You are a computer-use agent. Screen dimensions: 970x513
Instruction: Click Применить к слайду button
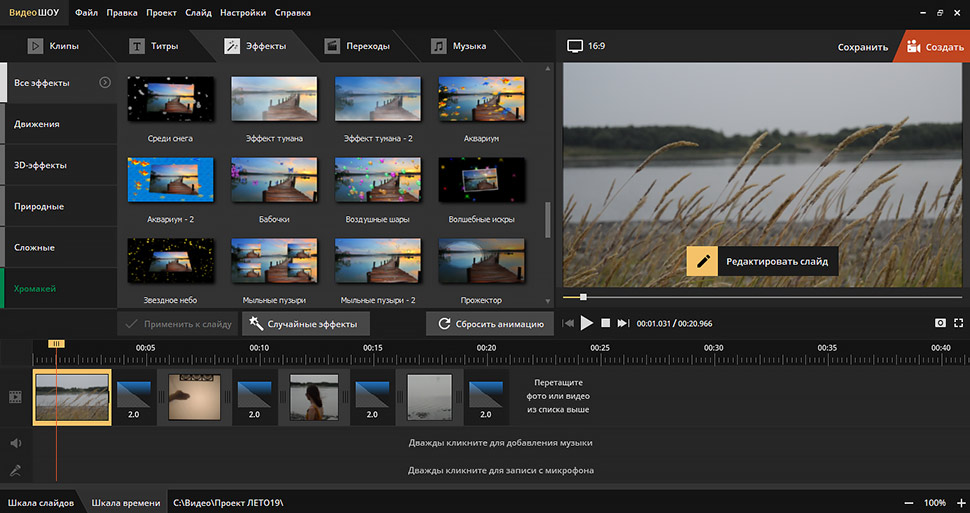point(178,324)
